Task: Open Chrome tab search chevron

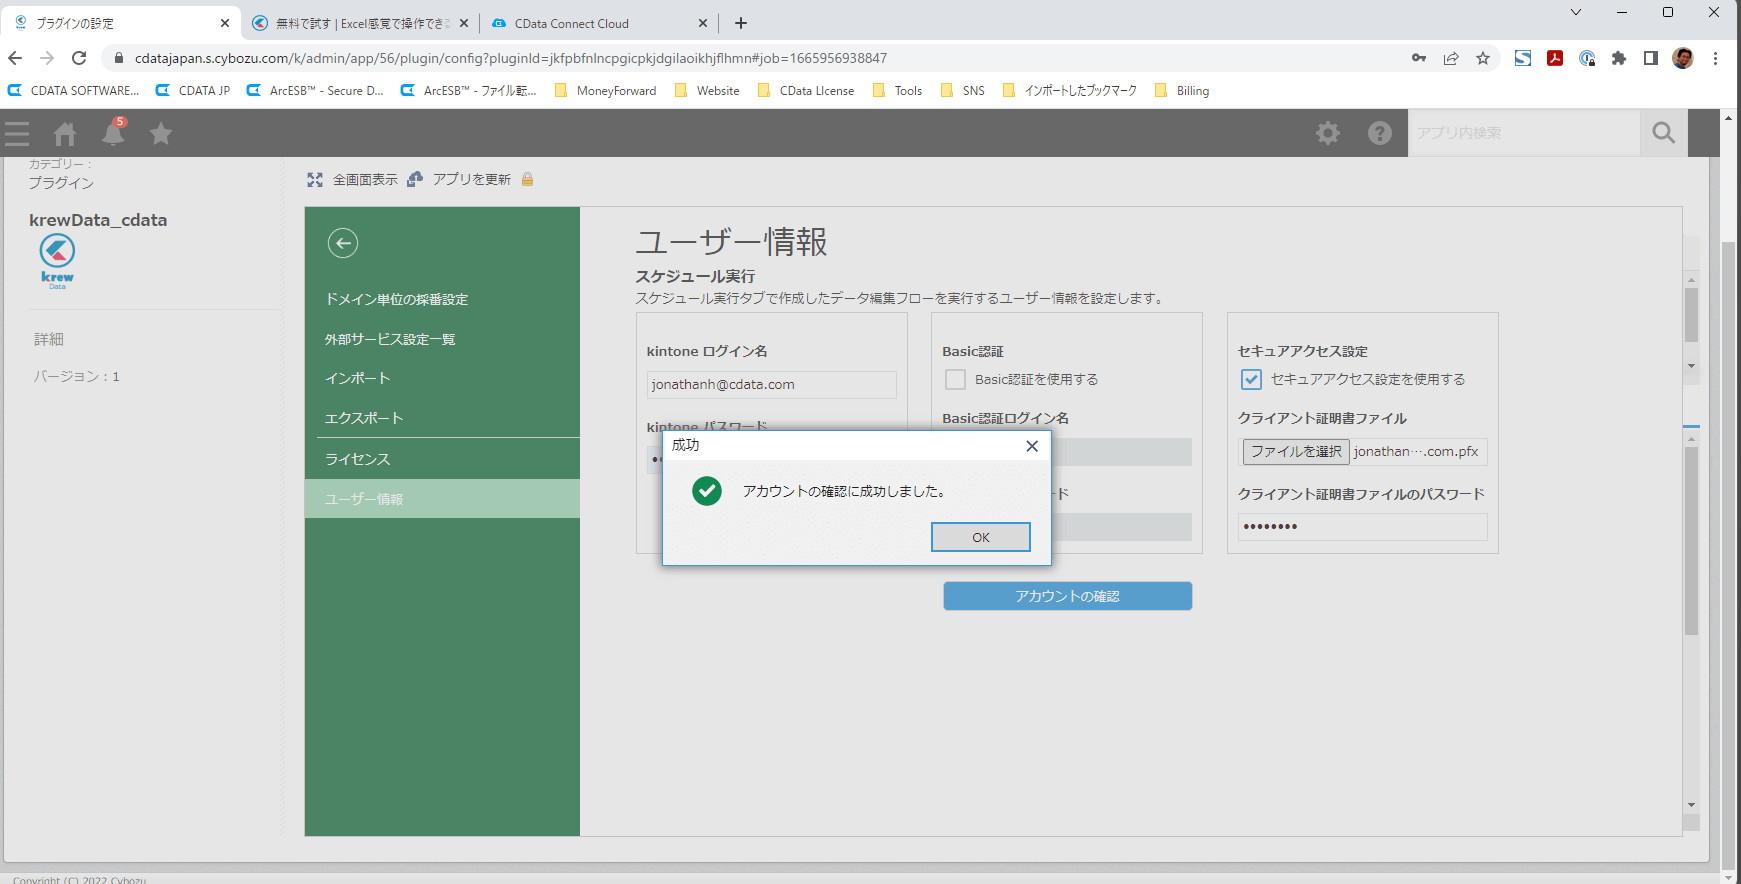Action: (x=1575, y=13)
